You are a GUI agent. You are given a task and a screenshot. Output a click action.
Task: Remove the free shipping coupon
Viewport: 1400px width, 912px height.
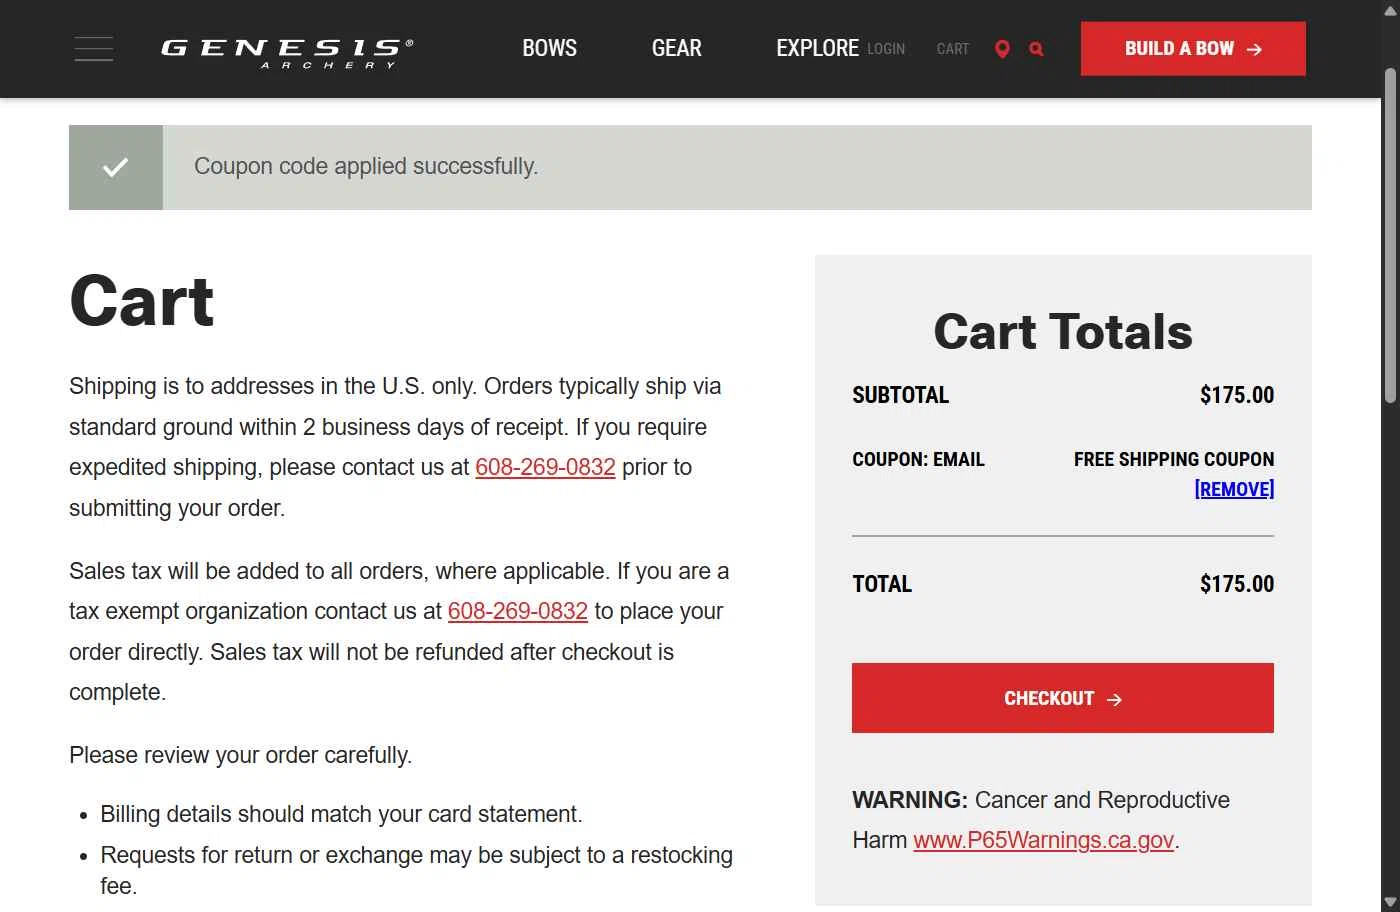click(x=1234, y=489)
